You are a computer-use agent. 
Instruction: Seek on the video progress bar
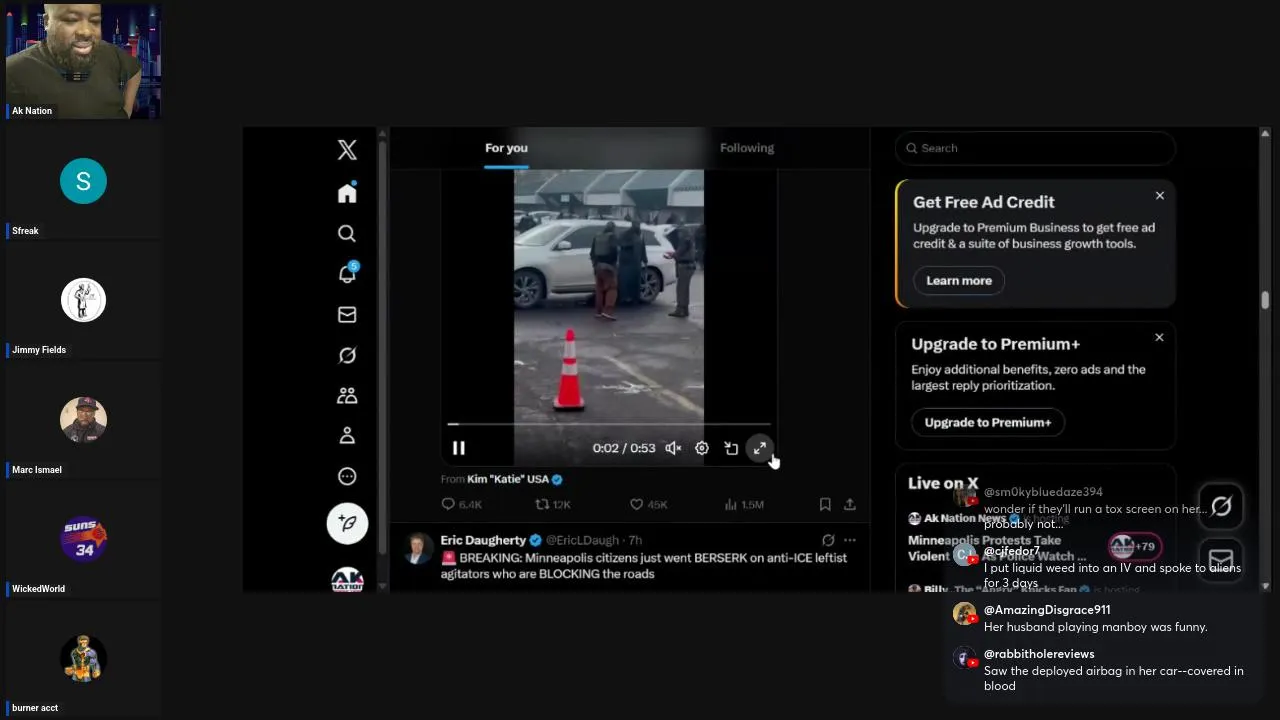609,424
